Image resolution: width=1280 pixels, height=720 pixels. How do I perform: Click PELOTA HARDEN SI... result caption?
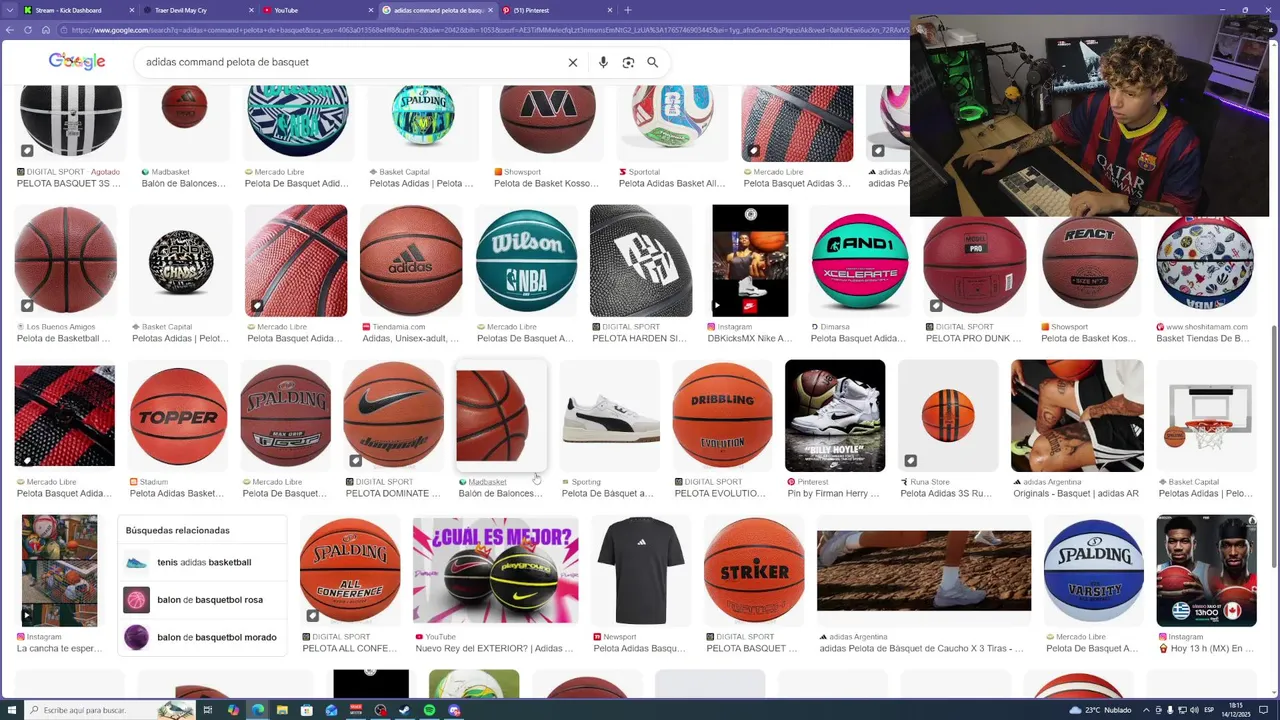coord(639,338)
